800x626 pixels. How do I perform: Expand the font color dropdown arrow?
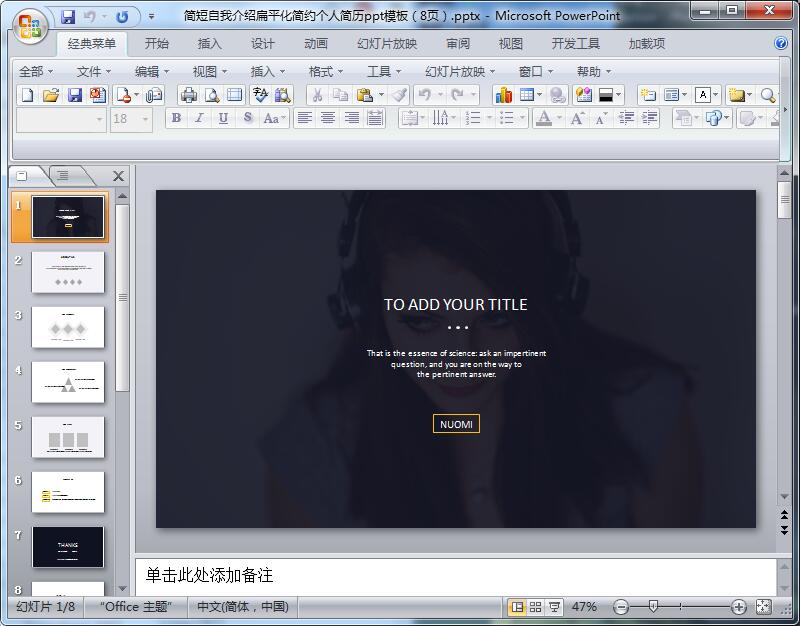(x=559, y=118)
